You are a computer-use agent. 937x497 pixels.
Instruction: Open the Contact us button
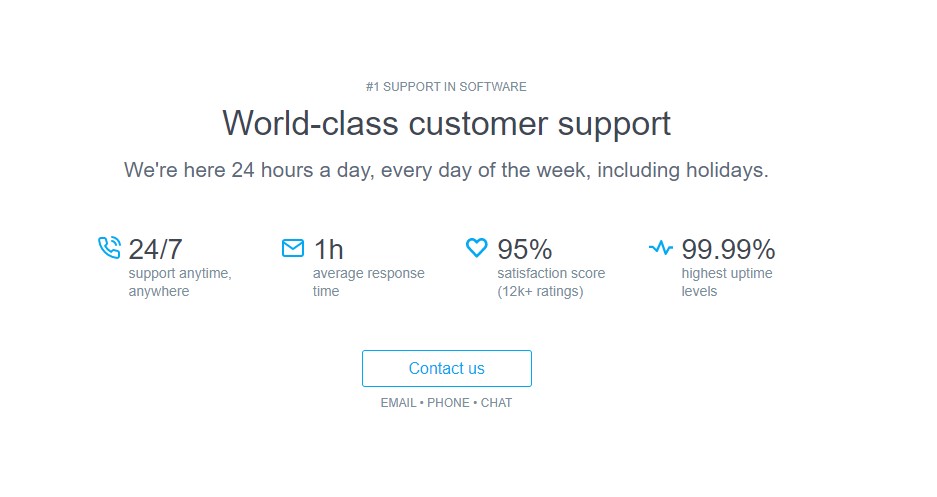point(446,369)
